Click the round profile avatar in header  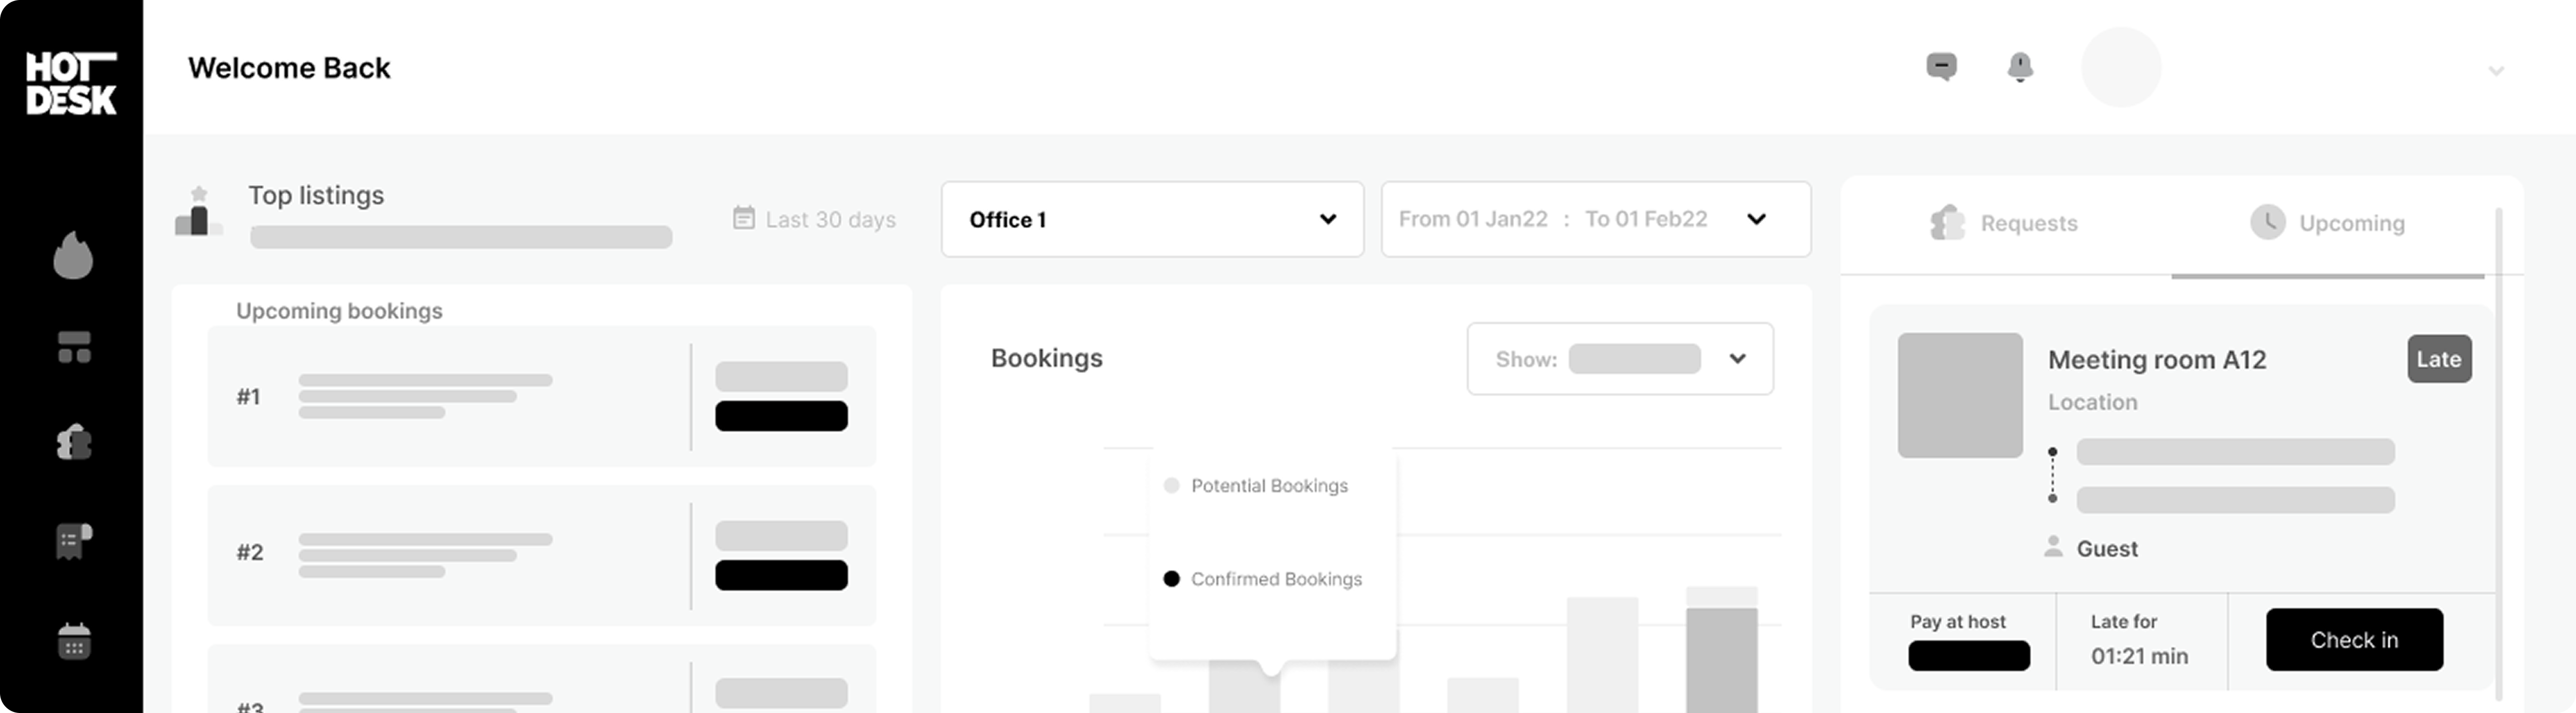[x=2121, y=67]
